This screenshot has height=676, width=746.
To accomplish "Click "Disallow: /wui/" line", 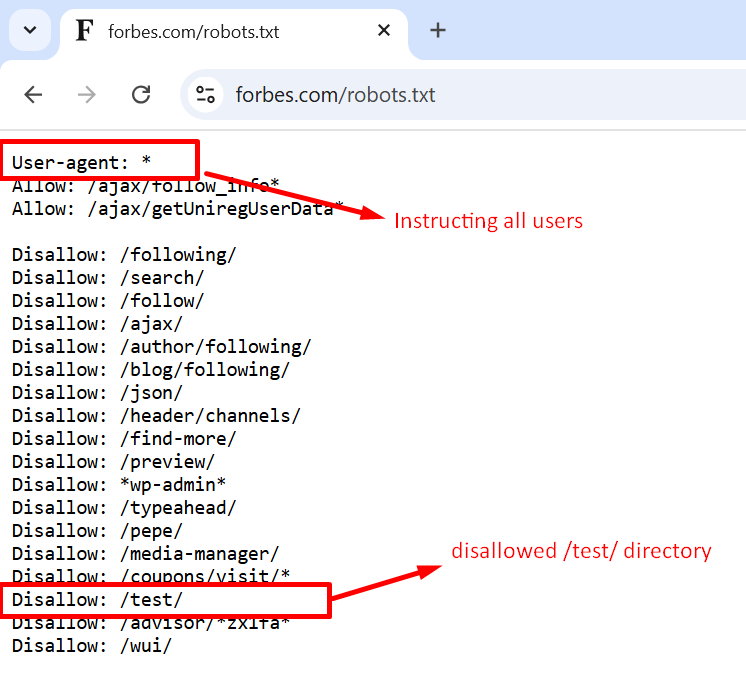I will click(x=92, y=646).
